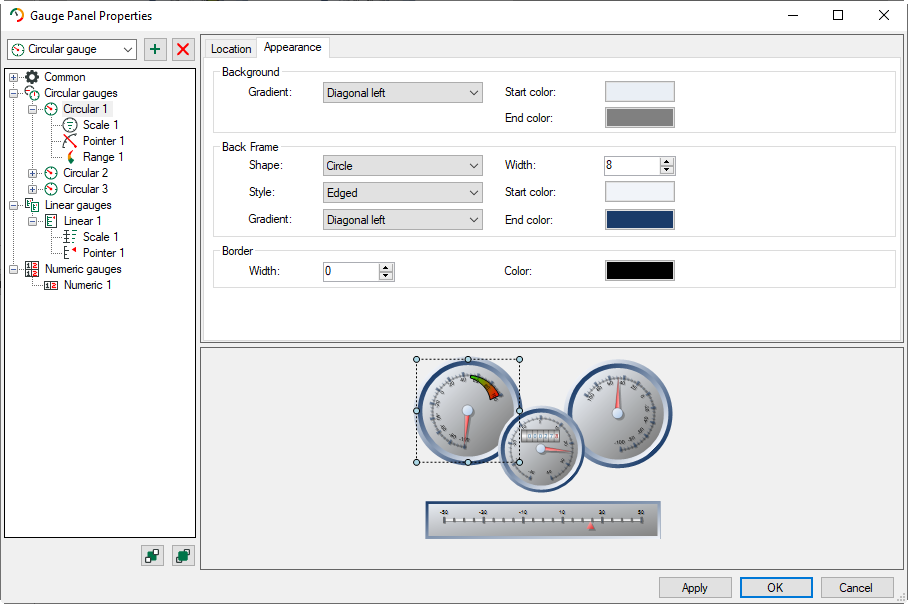Select Scale 1 under Linear 1

pyautogui.click(x=100, y=237)
